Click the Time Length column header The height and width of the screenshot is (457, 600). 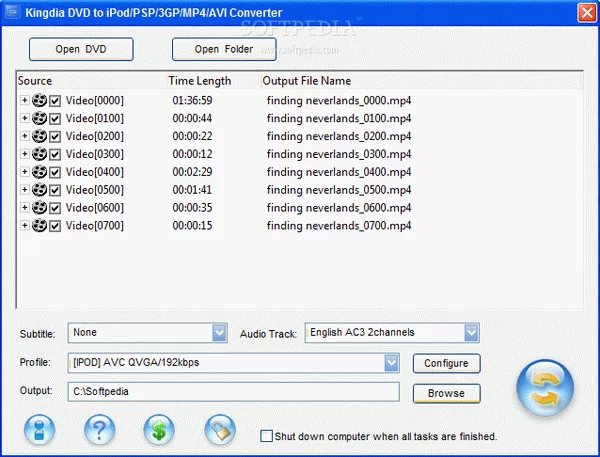point(200,81)
